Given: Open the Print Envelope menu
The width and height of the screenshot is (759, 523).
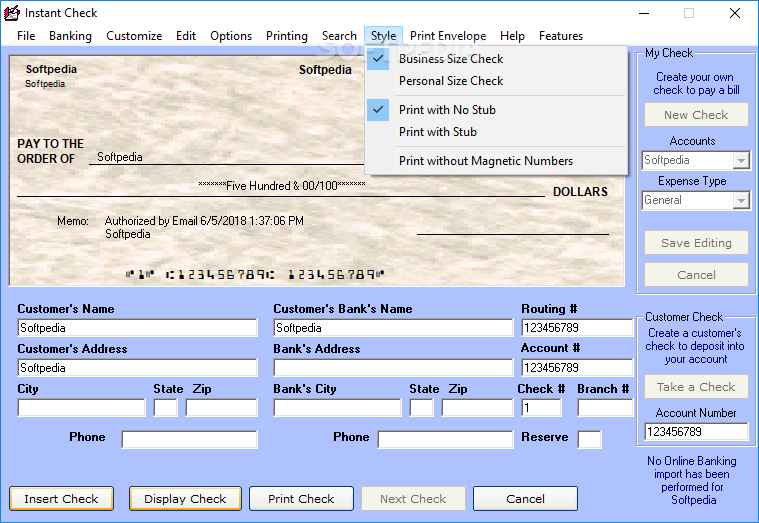Looking at the screenshot, I should pos(448,36).
